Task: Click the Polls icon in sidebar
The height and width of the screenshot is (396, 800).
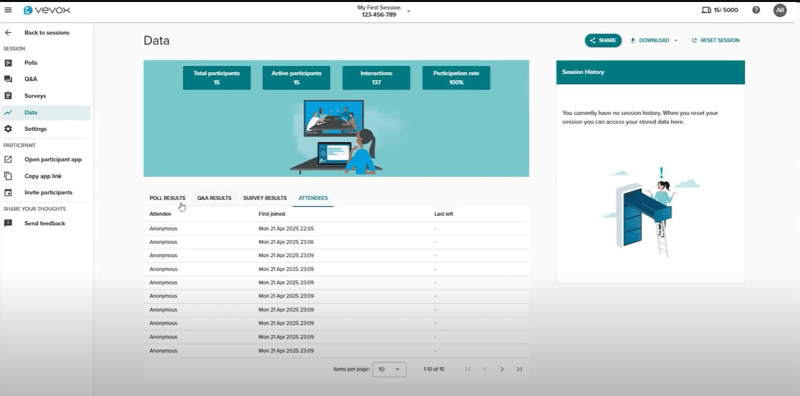Action: tap(8, 63)
